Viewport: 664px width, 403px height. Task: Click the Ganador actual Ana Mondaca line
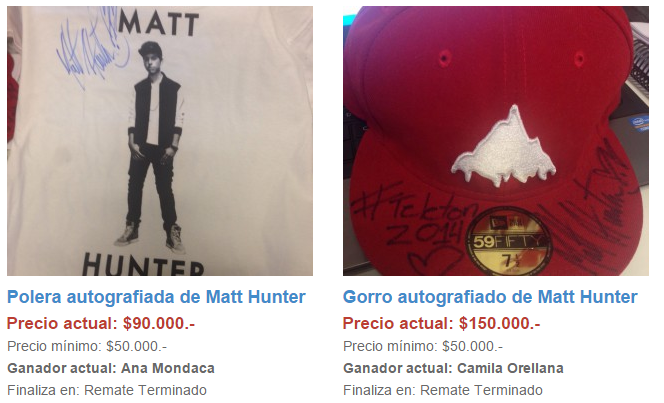click(111, 368)
